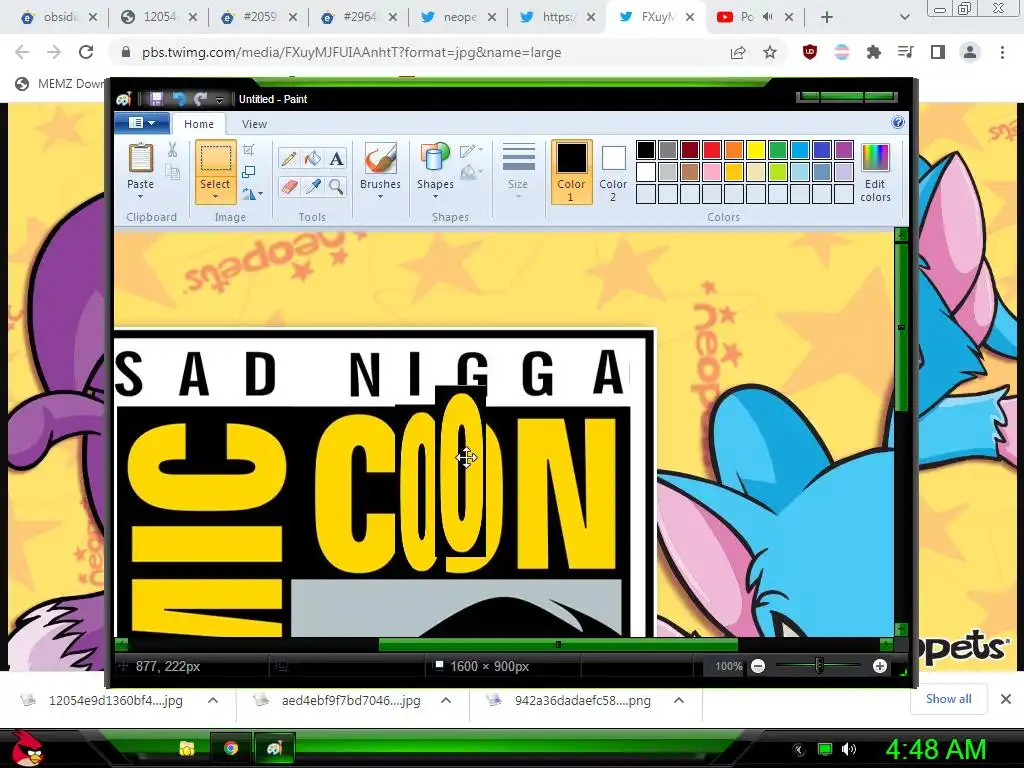1024x768 pixels.
Task: Switch to the View ribbon tab
Action: tap(254, 124)
